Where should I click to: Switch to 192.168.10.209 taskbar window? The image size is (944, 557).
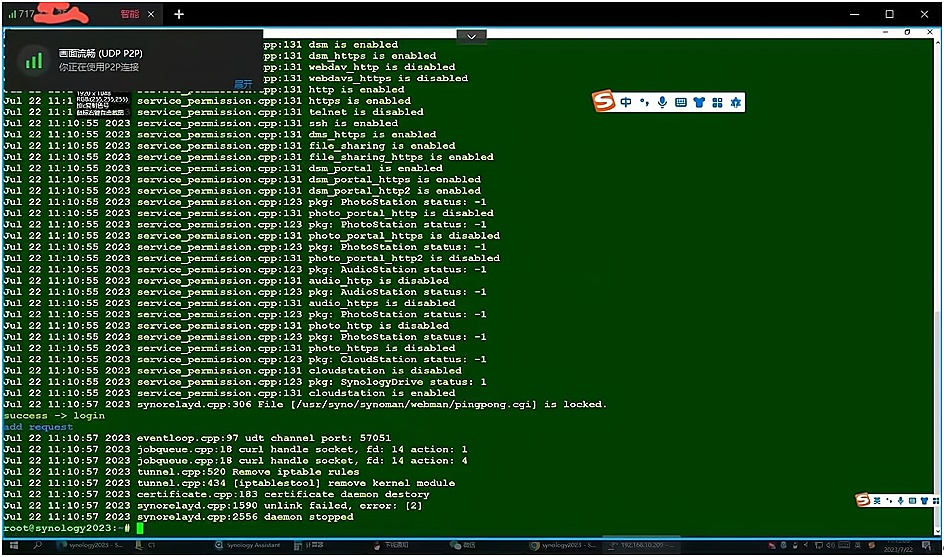(642, 546)
